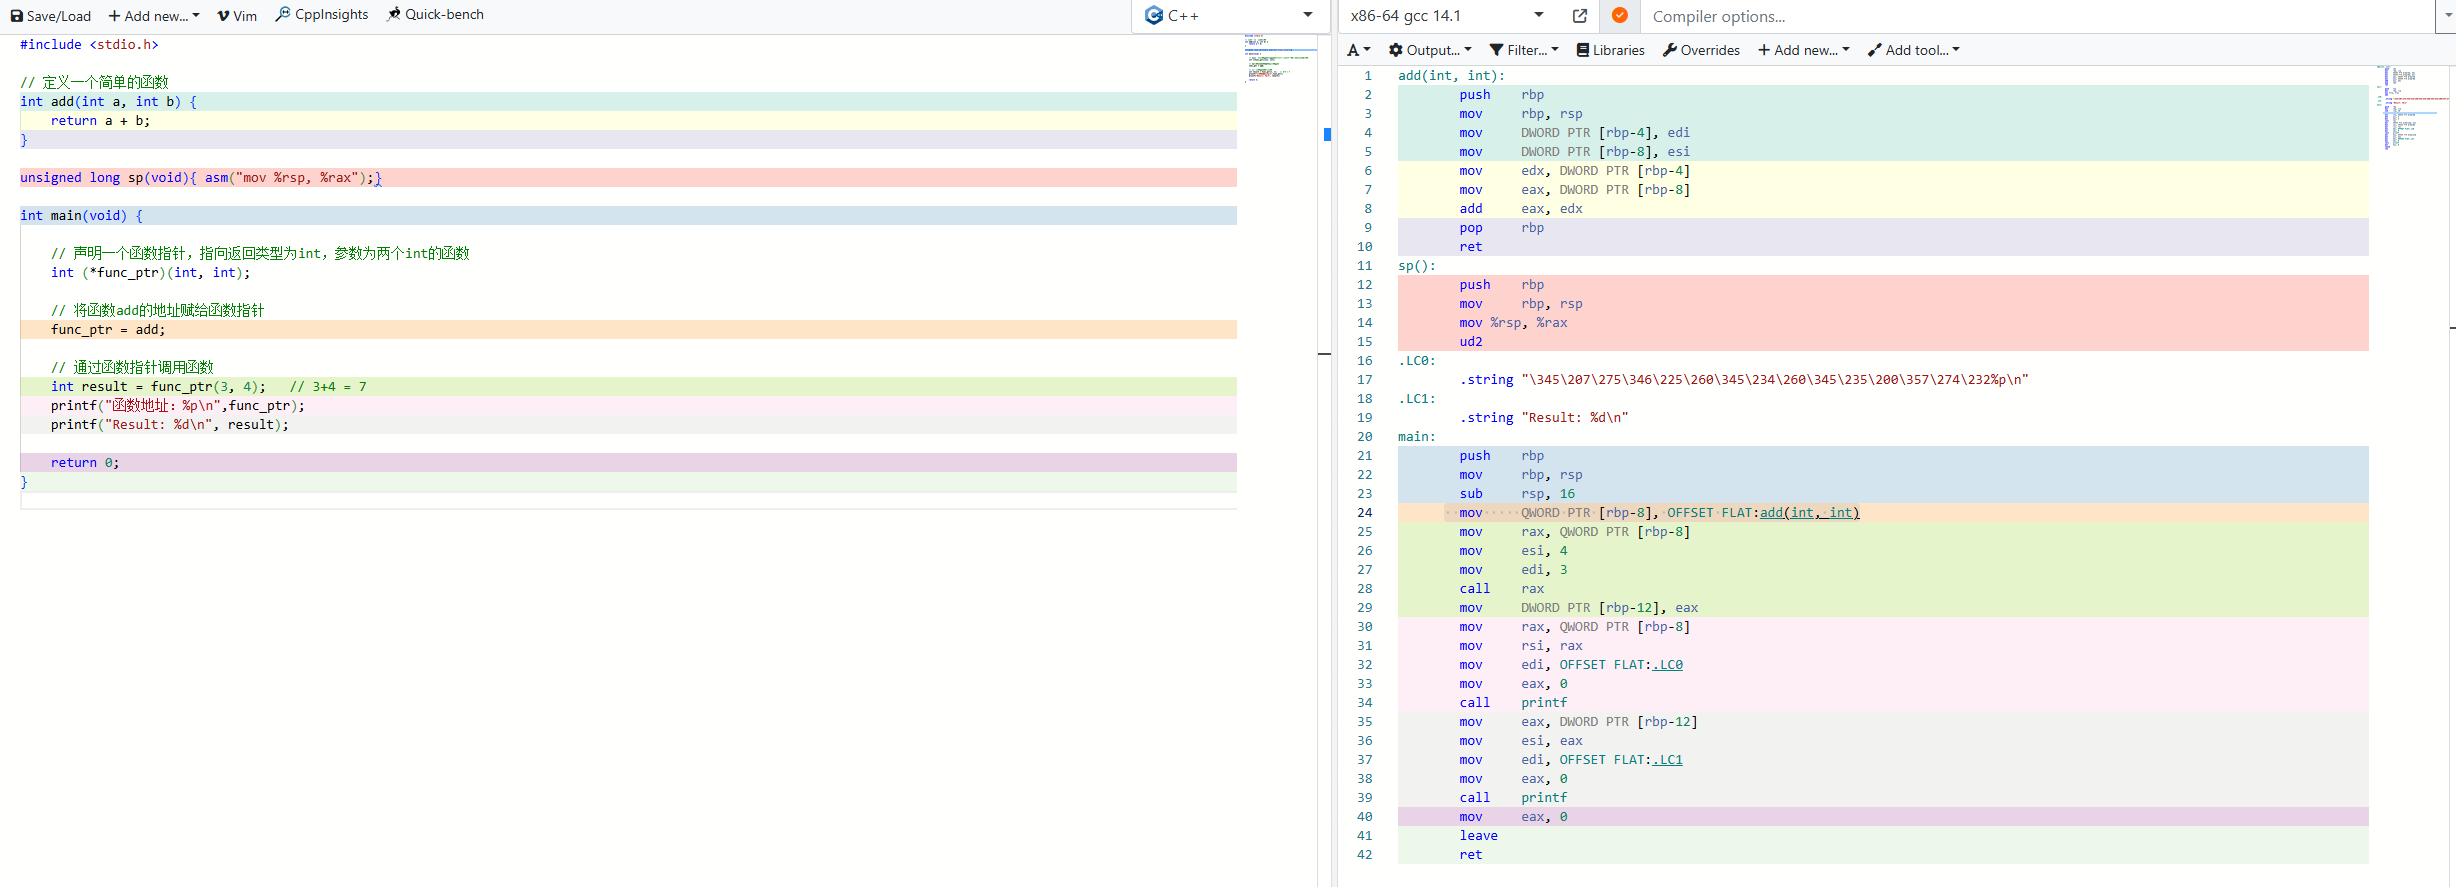Click the 'add eax, edx' assembly line

(x=1521, y=209)
